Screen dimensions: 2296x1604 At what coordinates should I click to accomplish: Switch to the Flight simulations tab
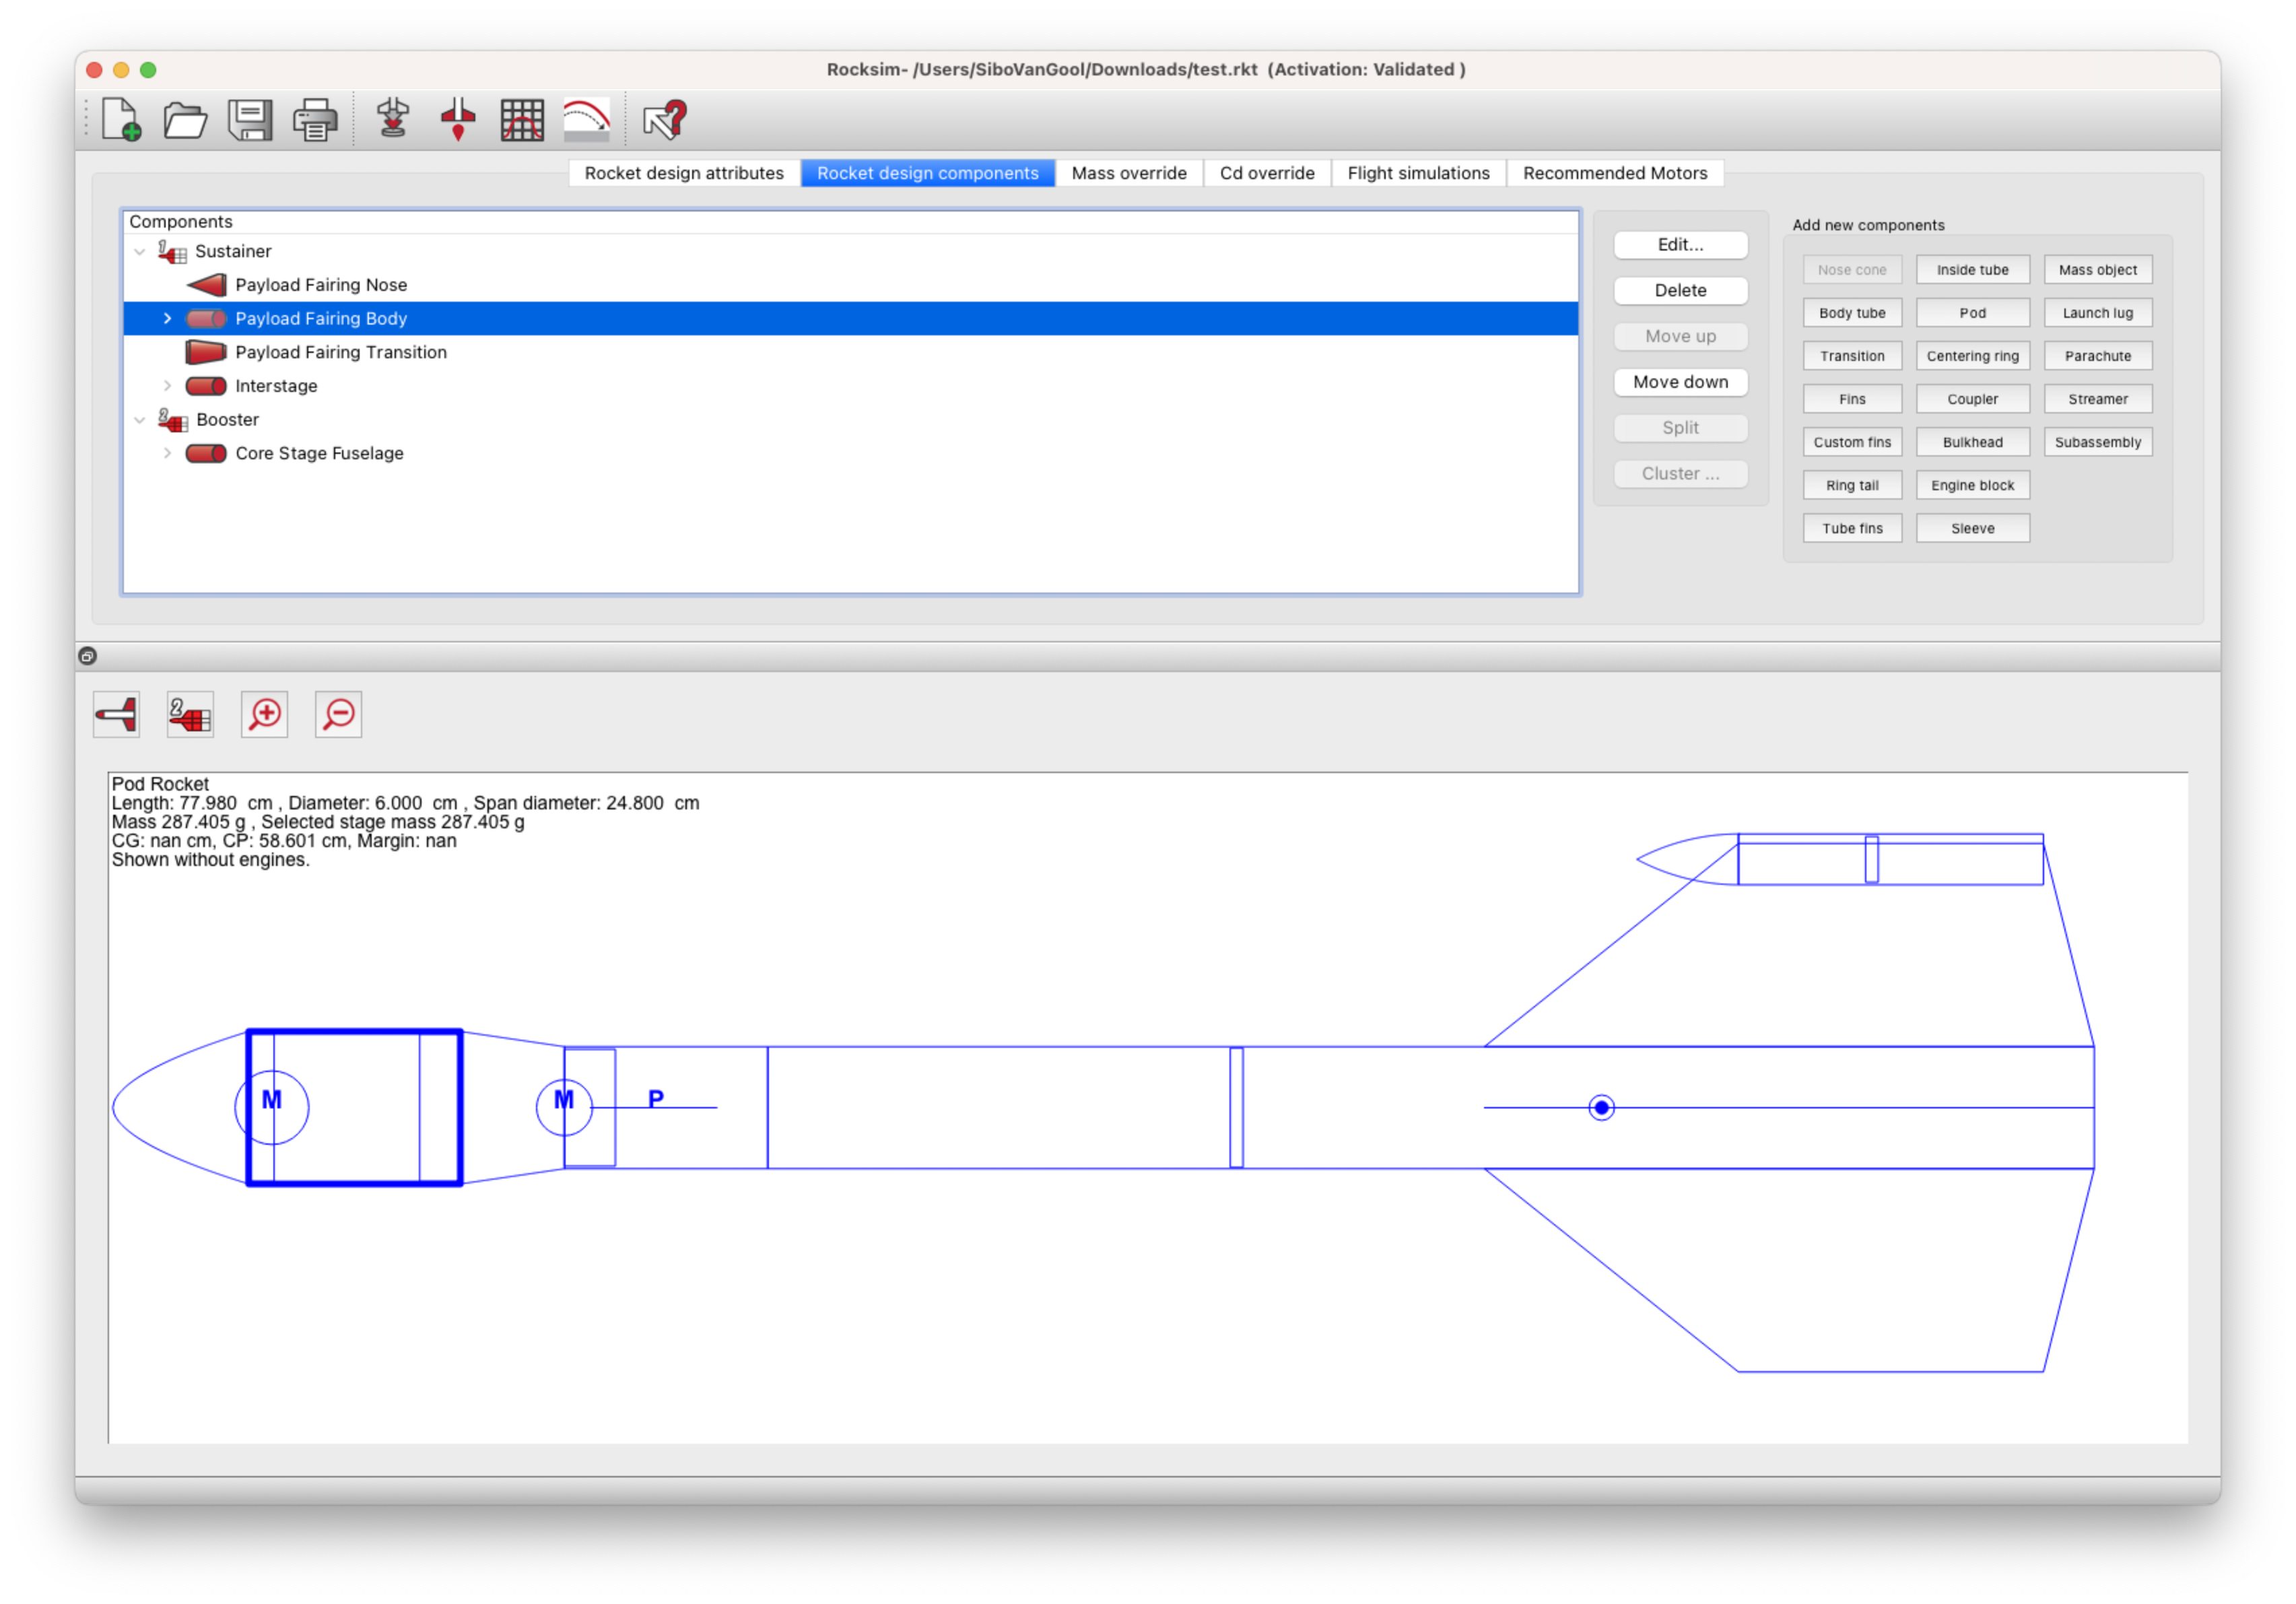click(1418, 172)
